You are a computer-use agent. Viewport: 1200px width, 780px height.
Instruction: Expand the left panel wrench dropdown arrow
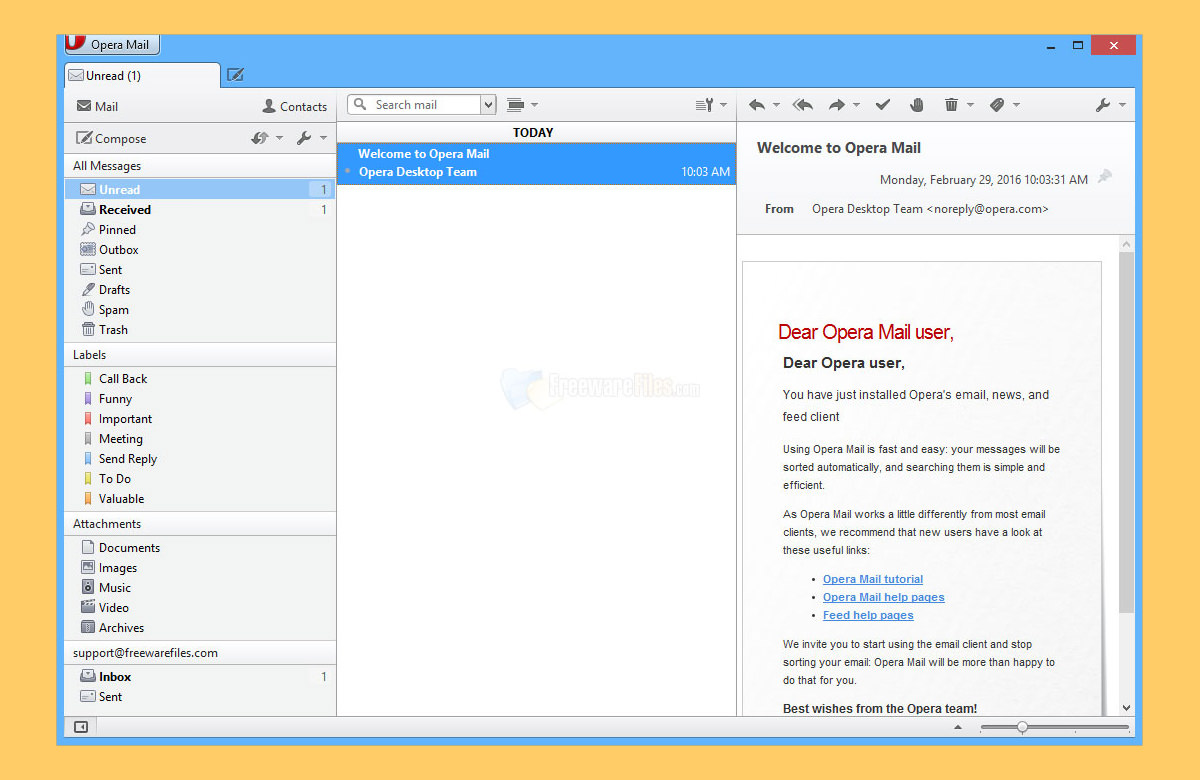(323, 139)
